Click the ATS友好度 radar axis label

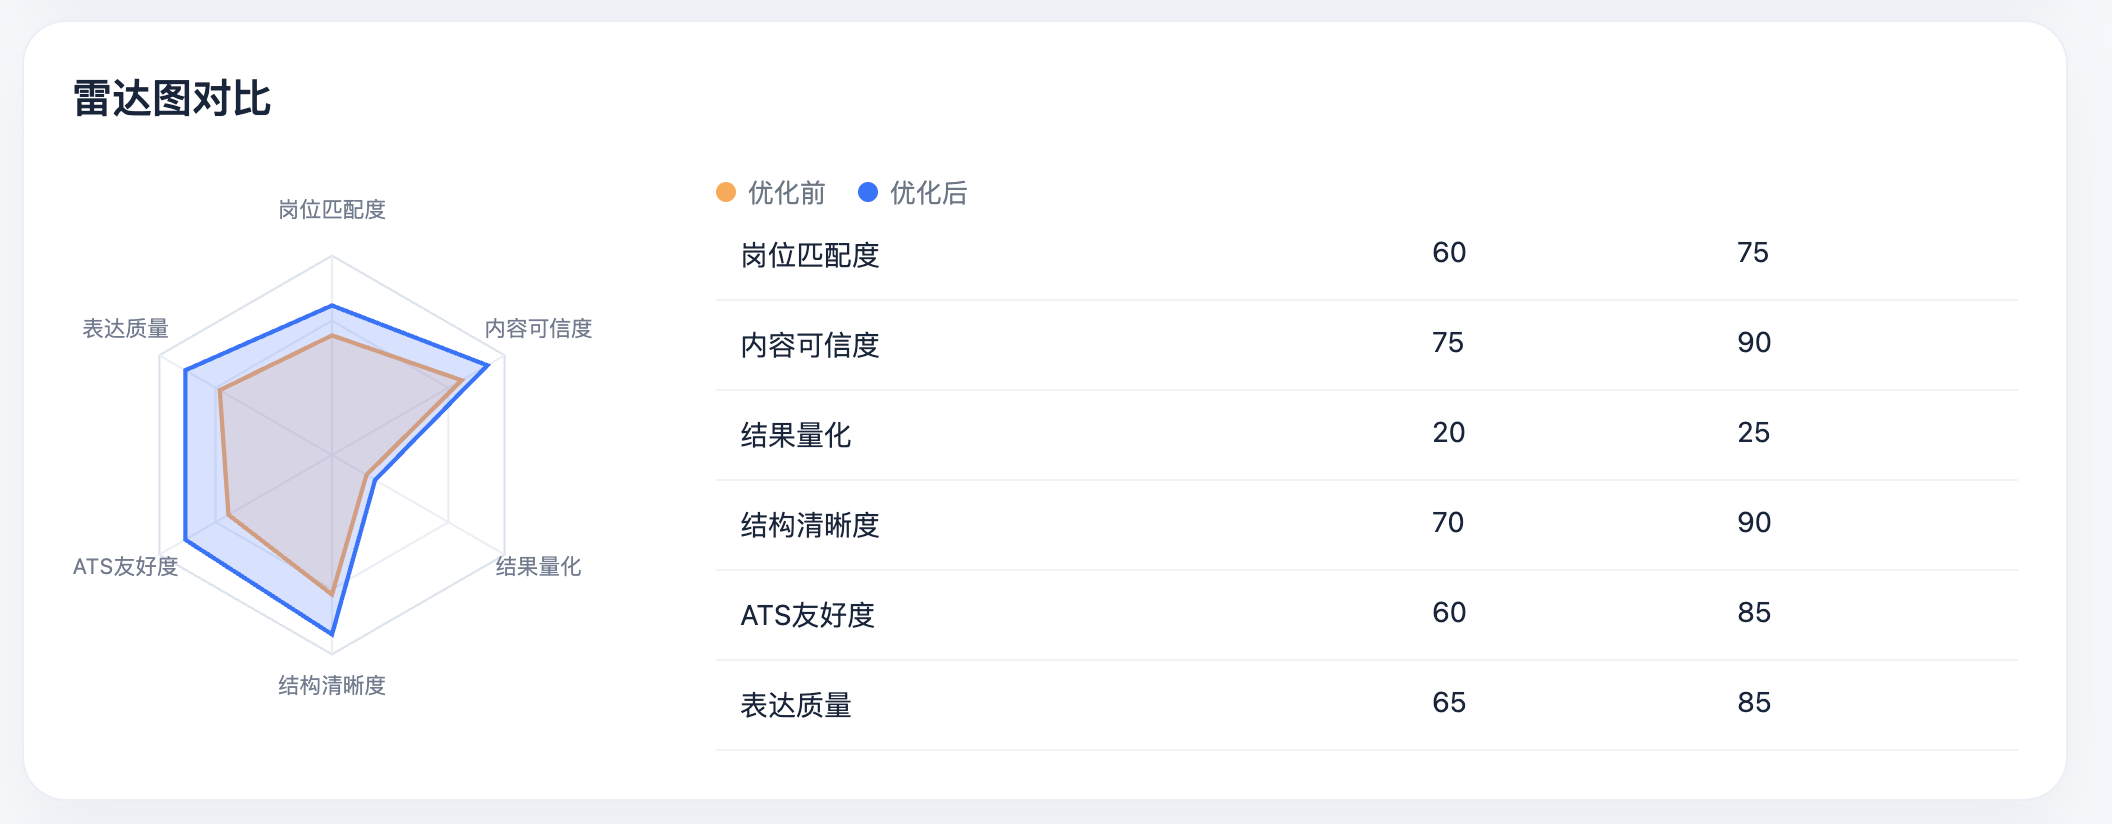click(126, 566)
